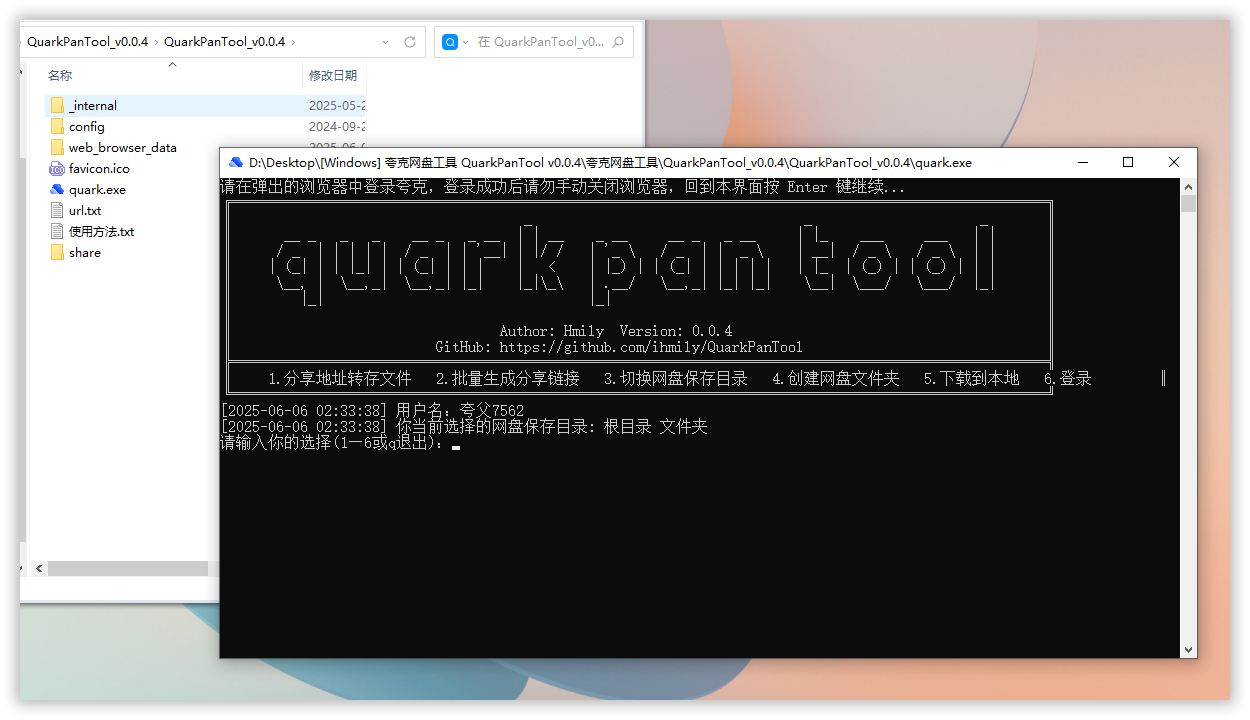Viewport: 1250px width, 720px height.
Task: Click the 网盘保存目录 log line
Action: 464,426
